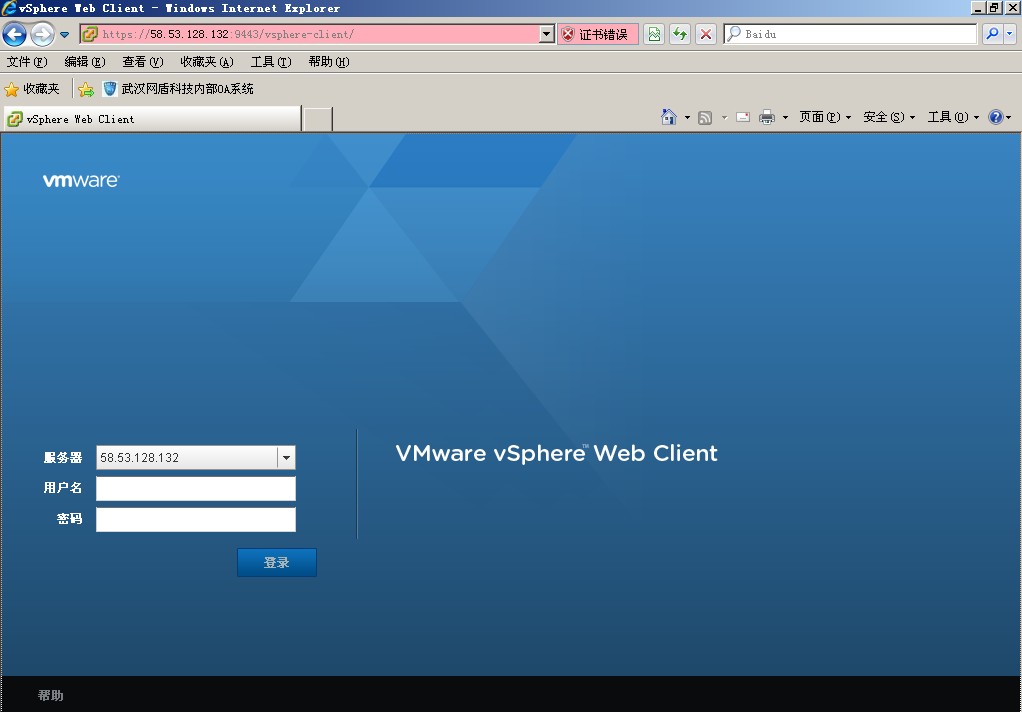Open the recent pages dropdown next to Forward
This screenshot has width=1022, height=712.
[65, 35]
